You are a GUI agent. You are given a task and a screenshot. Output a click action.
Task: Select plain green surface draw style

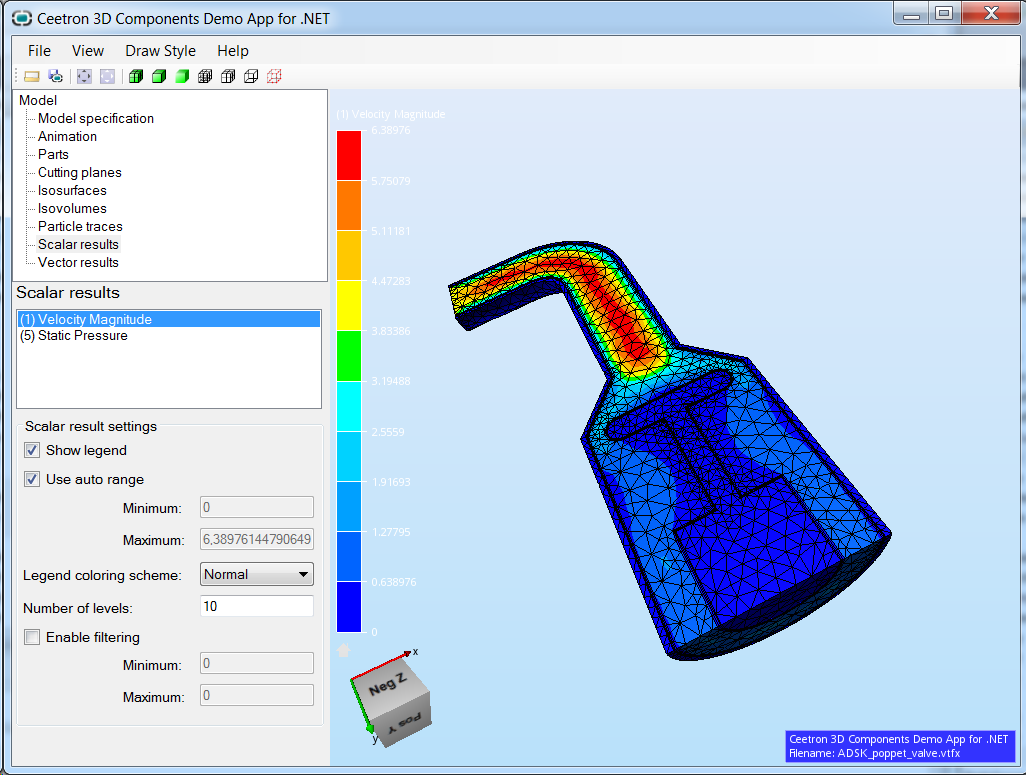click(182, 76)
